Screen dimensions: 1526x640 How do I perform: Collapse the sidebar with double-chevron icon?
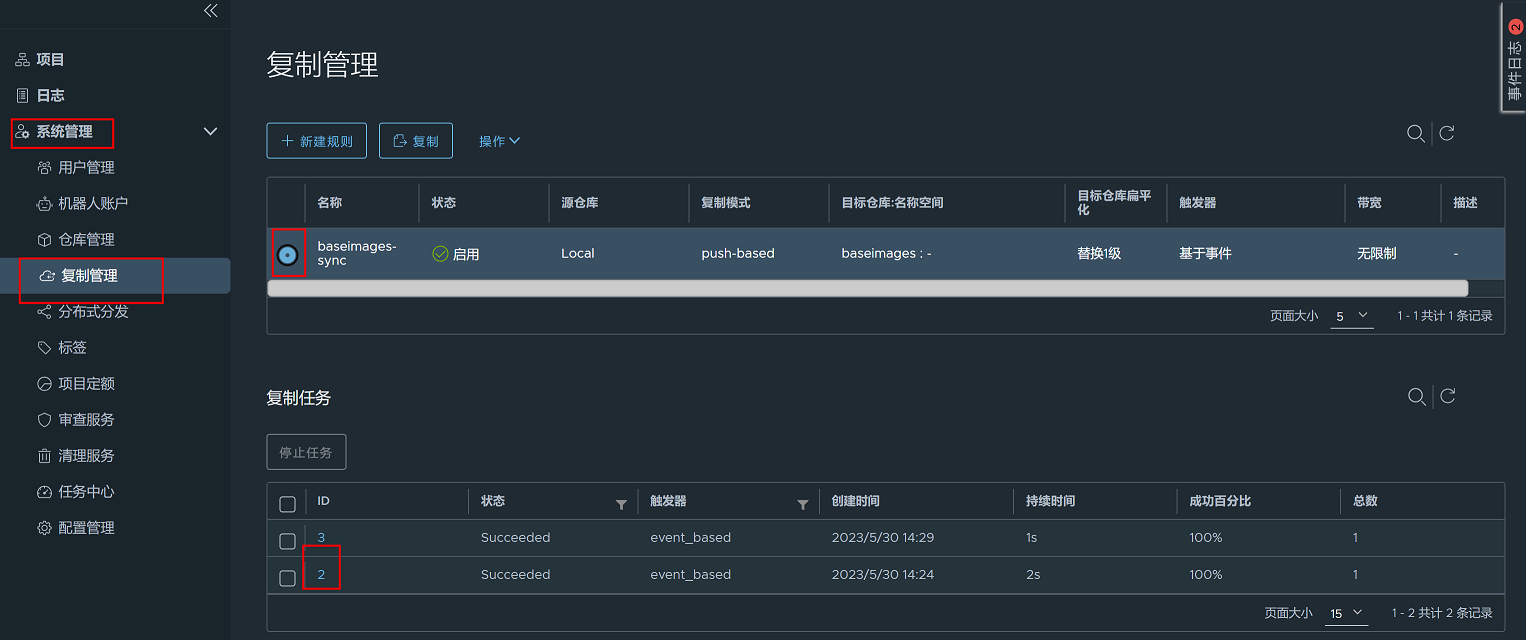coord(210,11)
